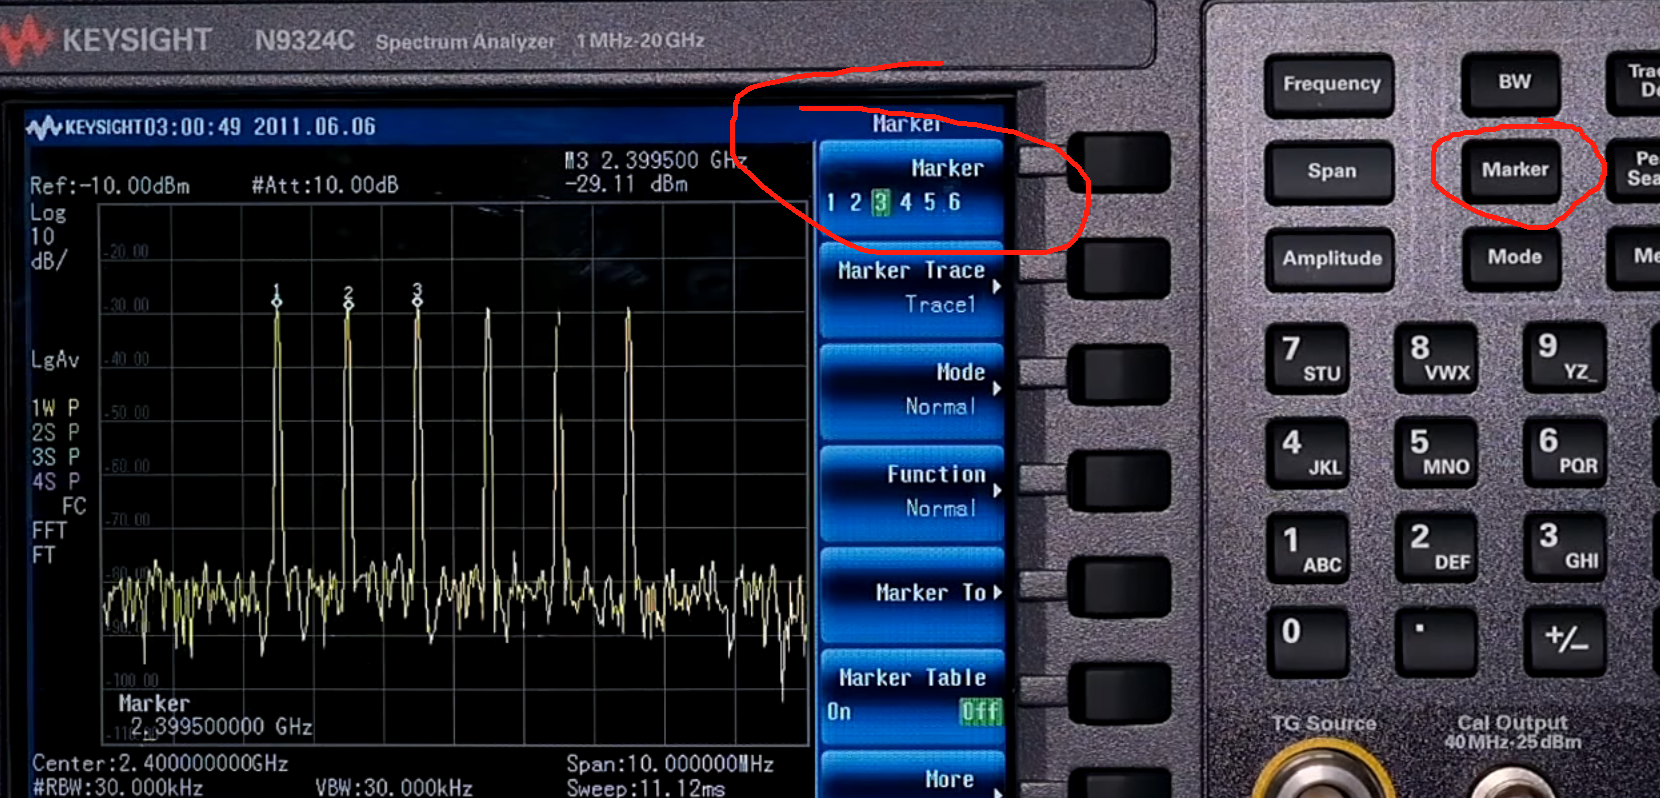The image size is (1660, 798).
Task: Click the TG Source connector
Action: pyautogui.click(x=1323, y=770)
